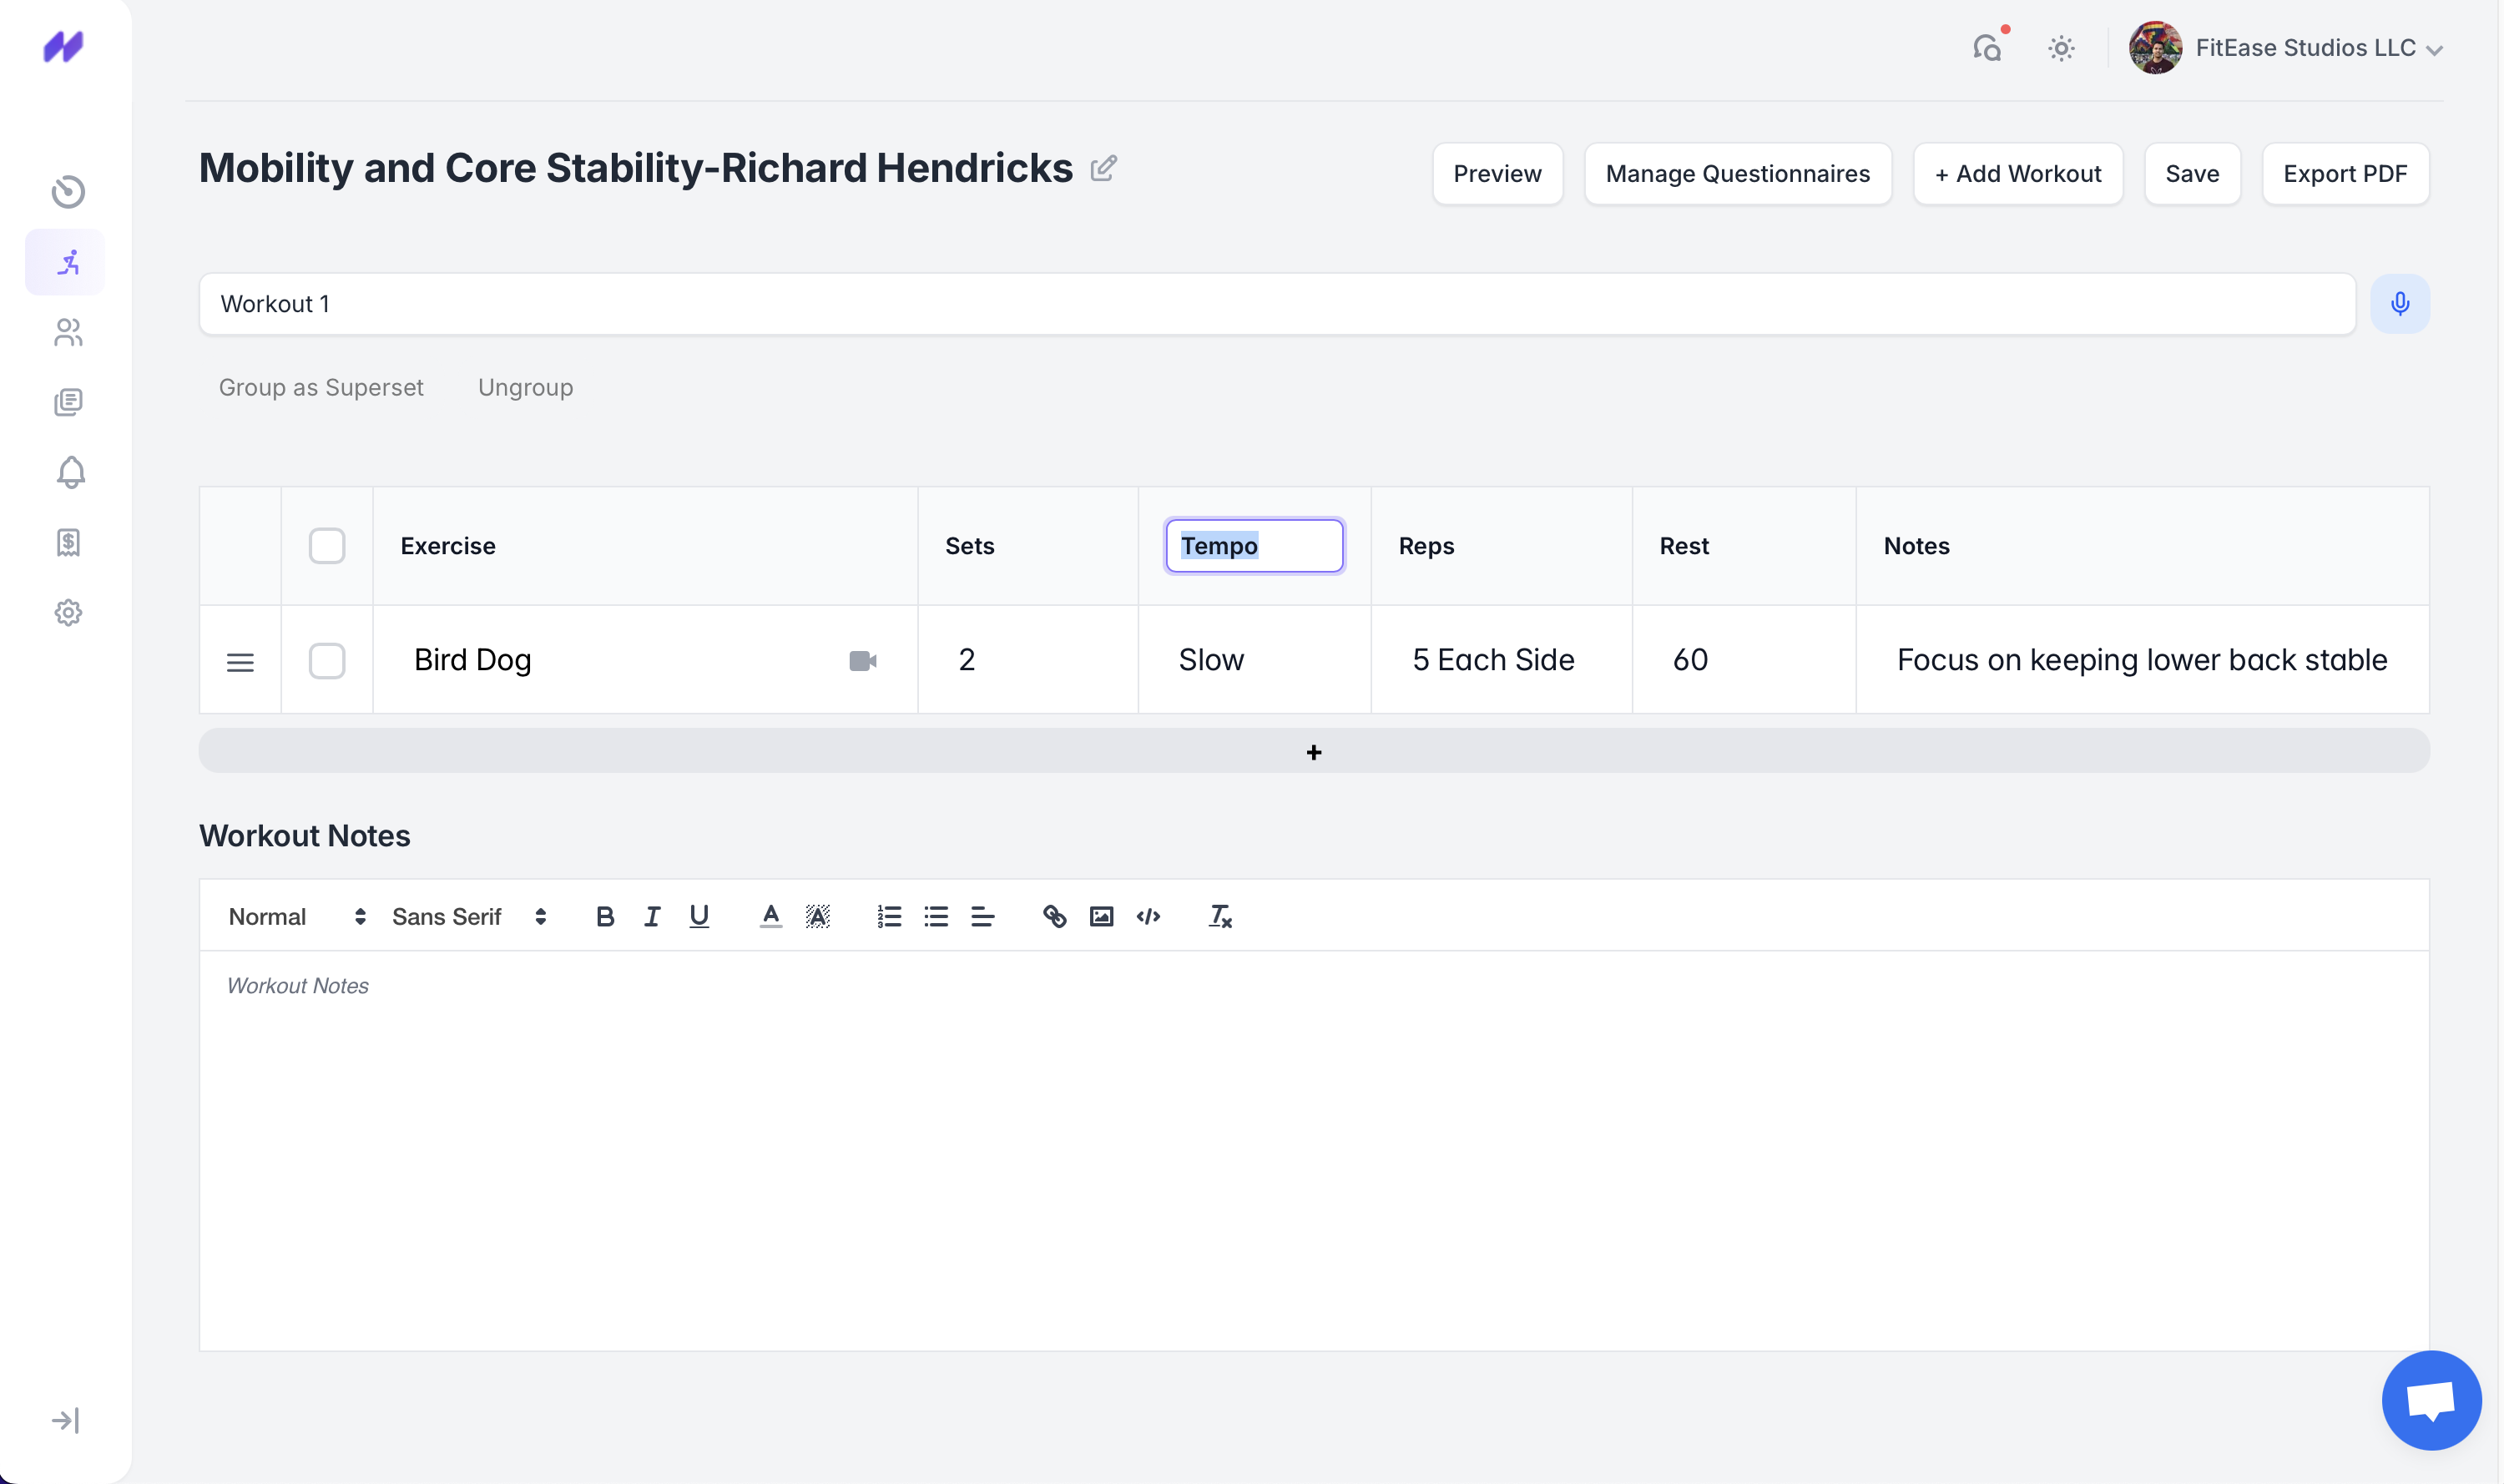Select the workout/running icon in sidebar
Viewport: 2504px width, 1484px height.
click(x=66, y=261)
